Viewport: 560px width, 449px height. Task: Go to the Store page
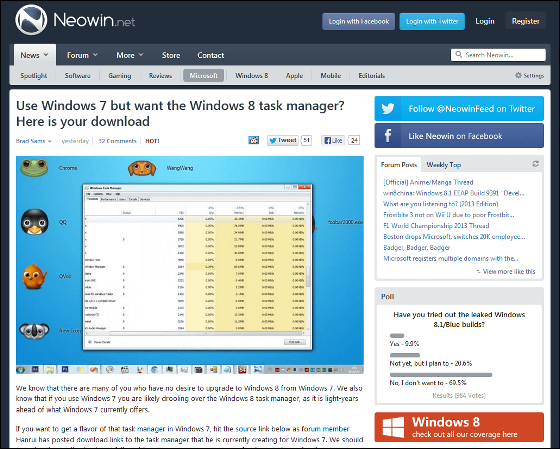(x=171, y=55)
